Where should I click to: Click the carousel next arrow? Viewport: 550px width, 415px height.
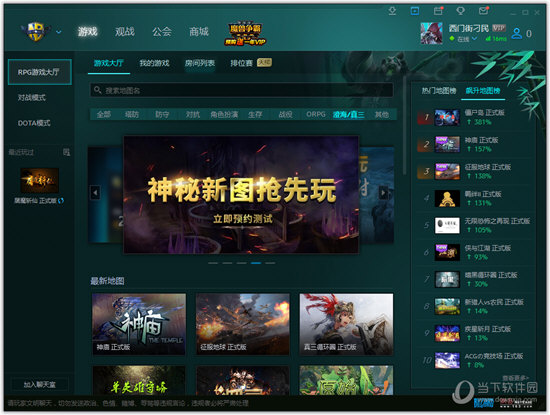click(384, 192)
